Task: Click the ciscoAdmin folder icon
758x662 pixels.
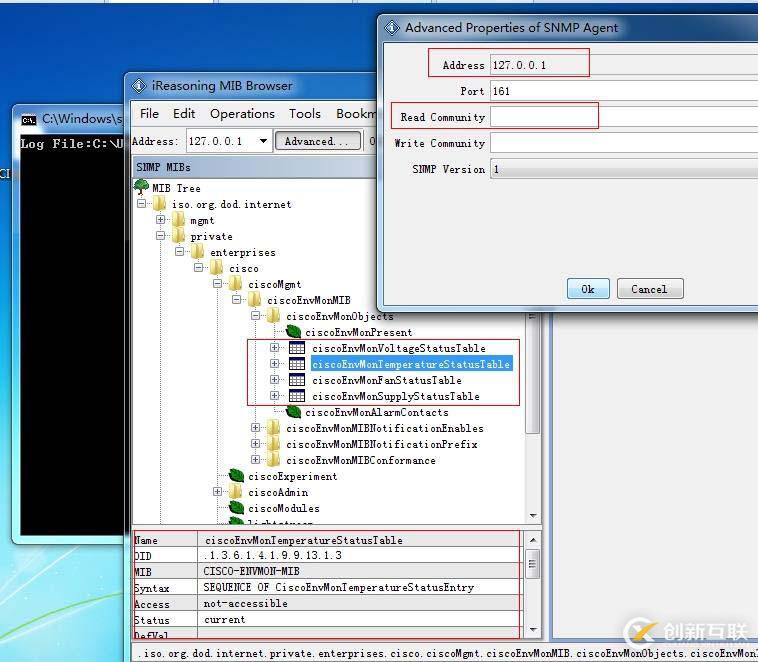Action: point(235,492)
